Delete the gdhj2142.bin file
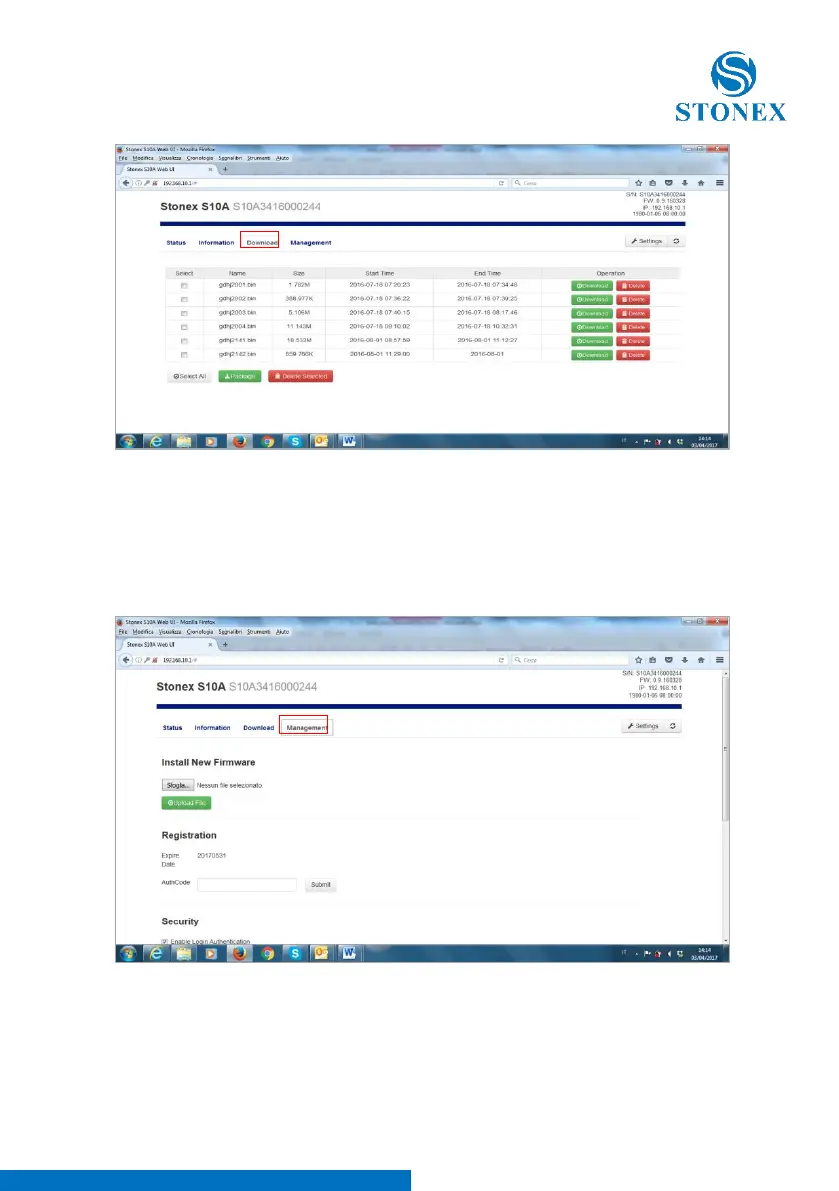This screenshot has height=1191, width=839. coord(632,355)
